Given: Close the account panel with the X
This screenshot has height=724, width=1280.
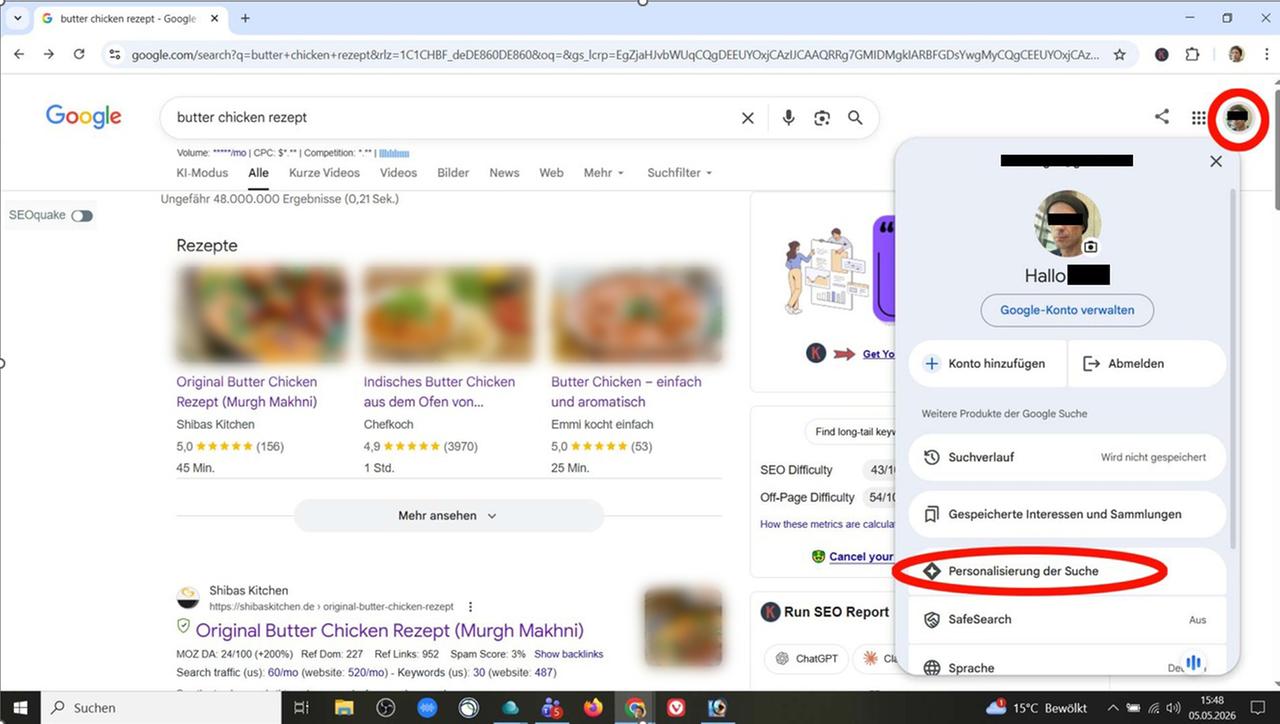Looking at the screenshot, I should [x=1216, y=161].
